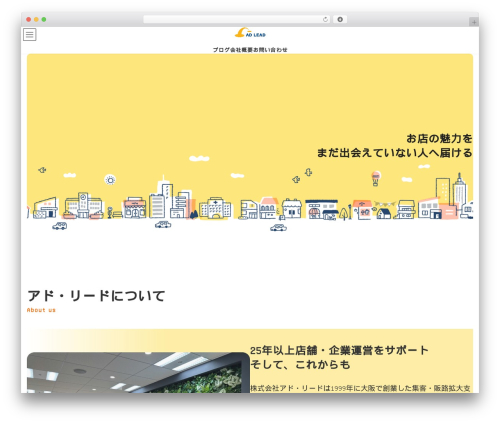Close the browser window with red button

[29, 20]
